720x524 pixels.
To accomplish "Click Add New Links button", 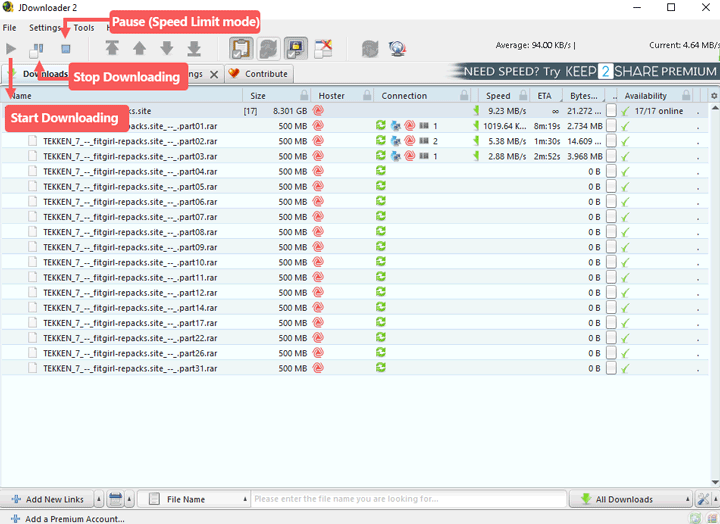I will pyautogui.click(x=47, y=499).
